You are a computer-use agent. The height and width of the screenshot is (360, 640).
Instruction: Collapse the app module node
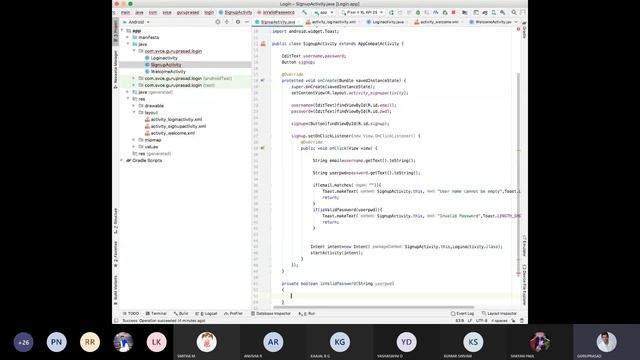coord(122,31)
